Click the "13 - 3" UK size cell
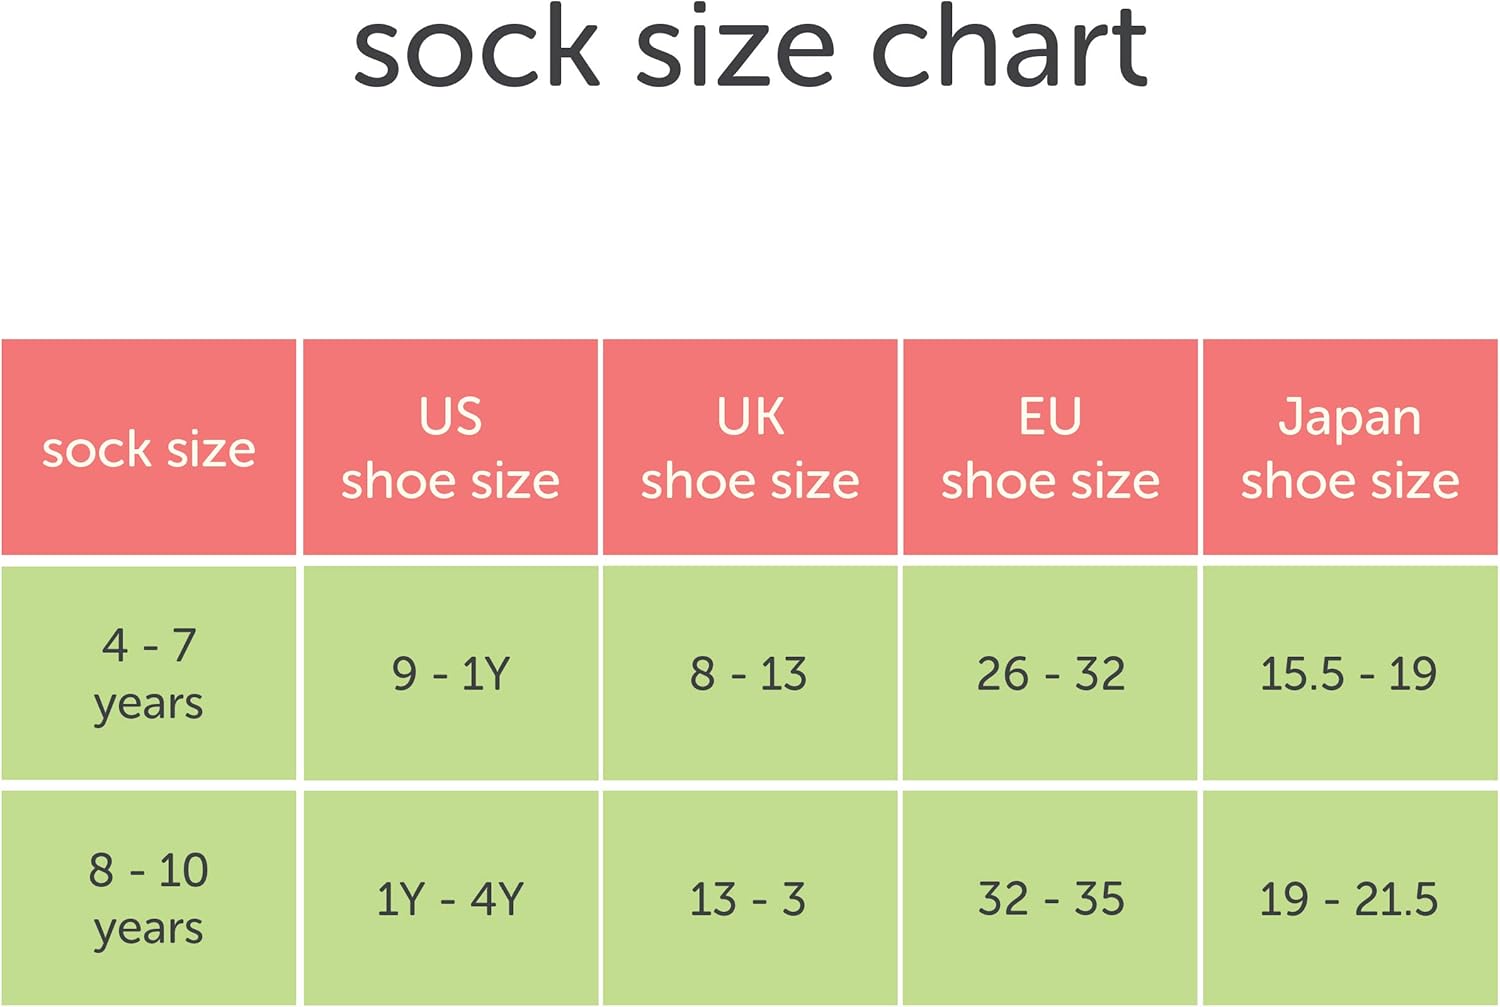The height and width of the screenshot is (1007, 1500). (x=748, y=899)
